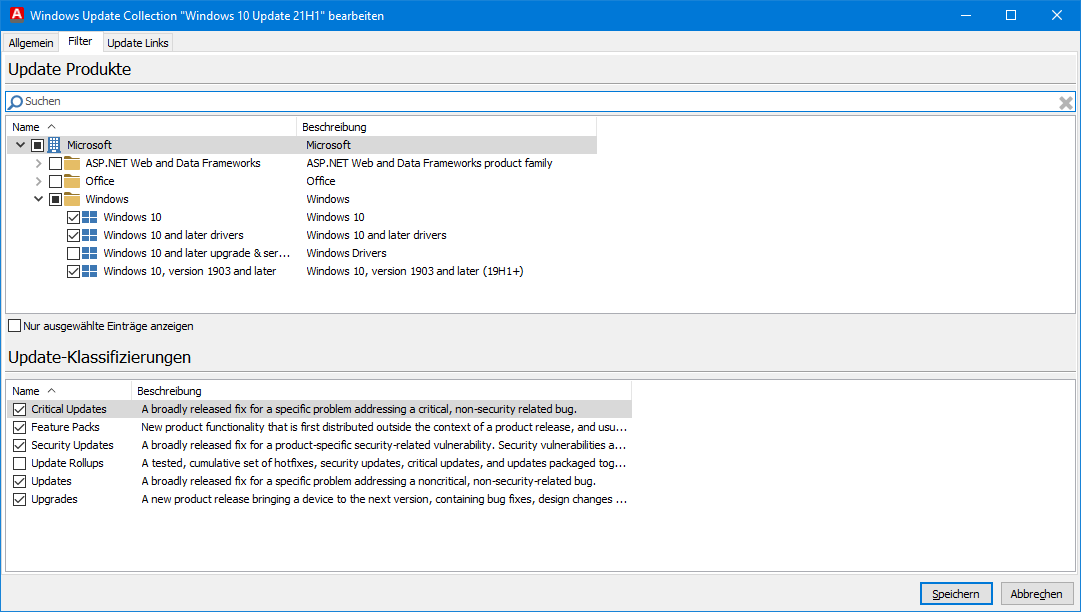This screenshot has height=612, width=1081.
Task: Toggle the Microsoft root checkbox
Action: tap(37, 145)
